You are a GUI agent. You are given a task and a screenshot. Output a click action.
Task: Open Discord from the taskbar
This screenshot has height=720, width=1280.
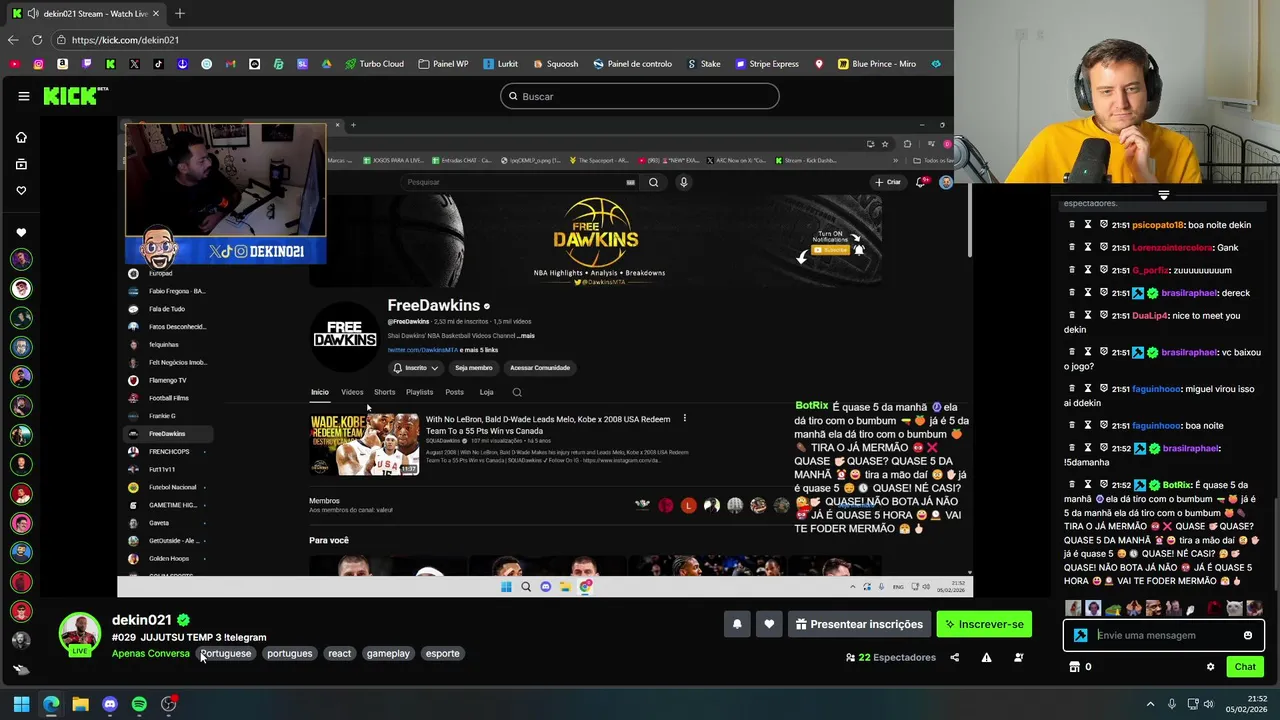[110, 704]
